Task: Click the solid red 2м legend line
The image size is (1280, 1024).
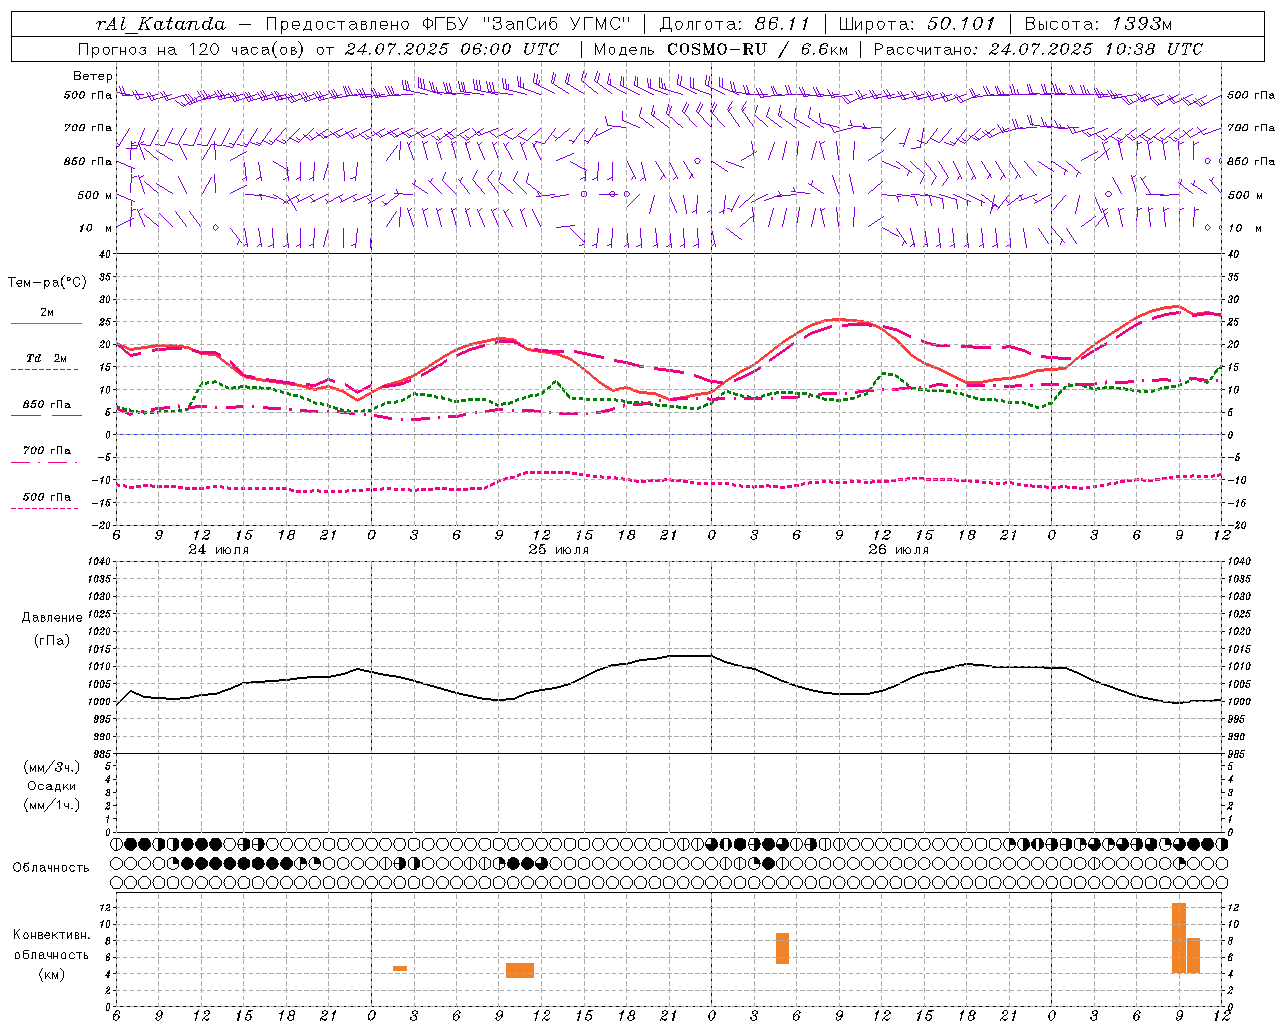Action: [x=46, y=323]
